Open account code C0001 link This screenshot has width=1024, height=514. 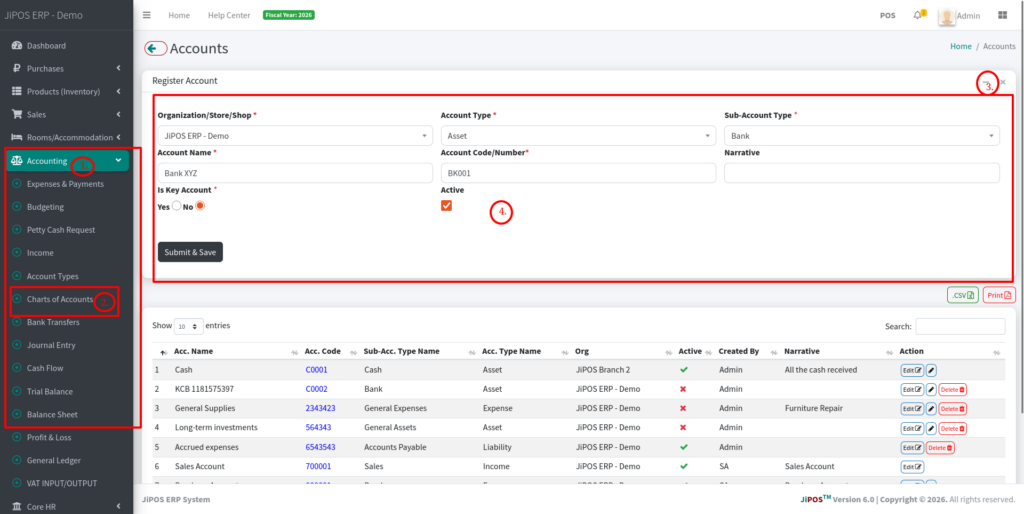(317, 370)
